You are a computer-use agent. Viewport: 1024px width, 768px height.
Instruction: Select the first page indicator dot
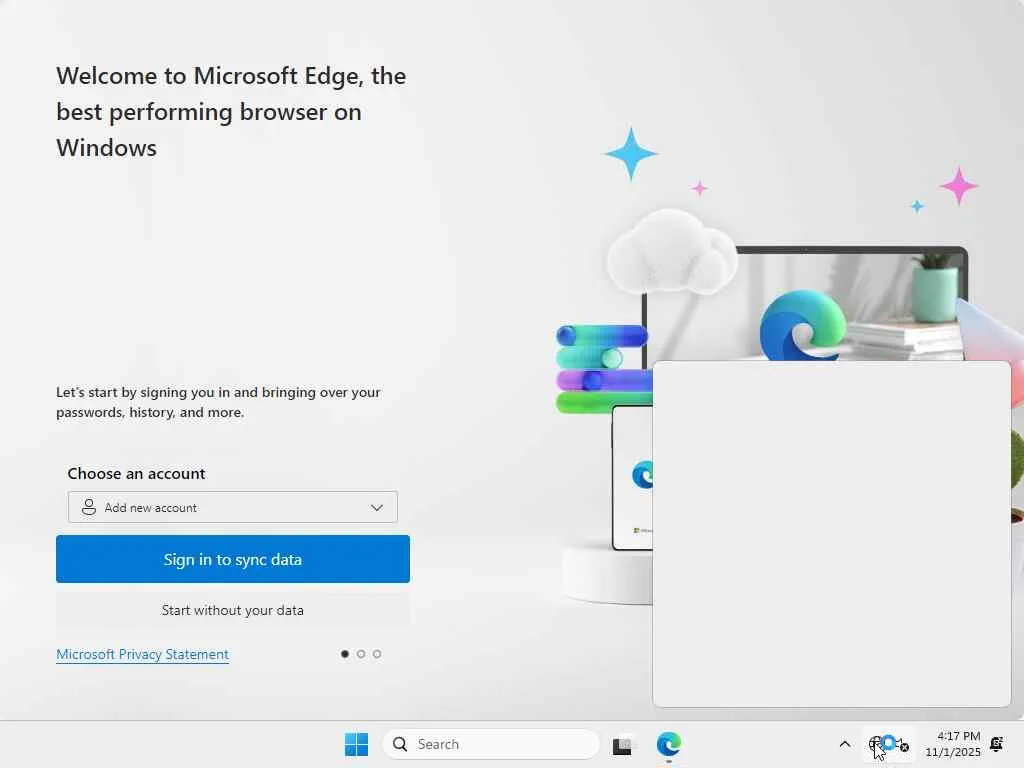345,654
